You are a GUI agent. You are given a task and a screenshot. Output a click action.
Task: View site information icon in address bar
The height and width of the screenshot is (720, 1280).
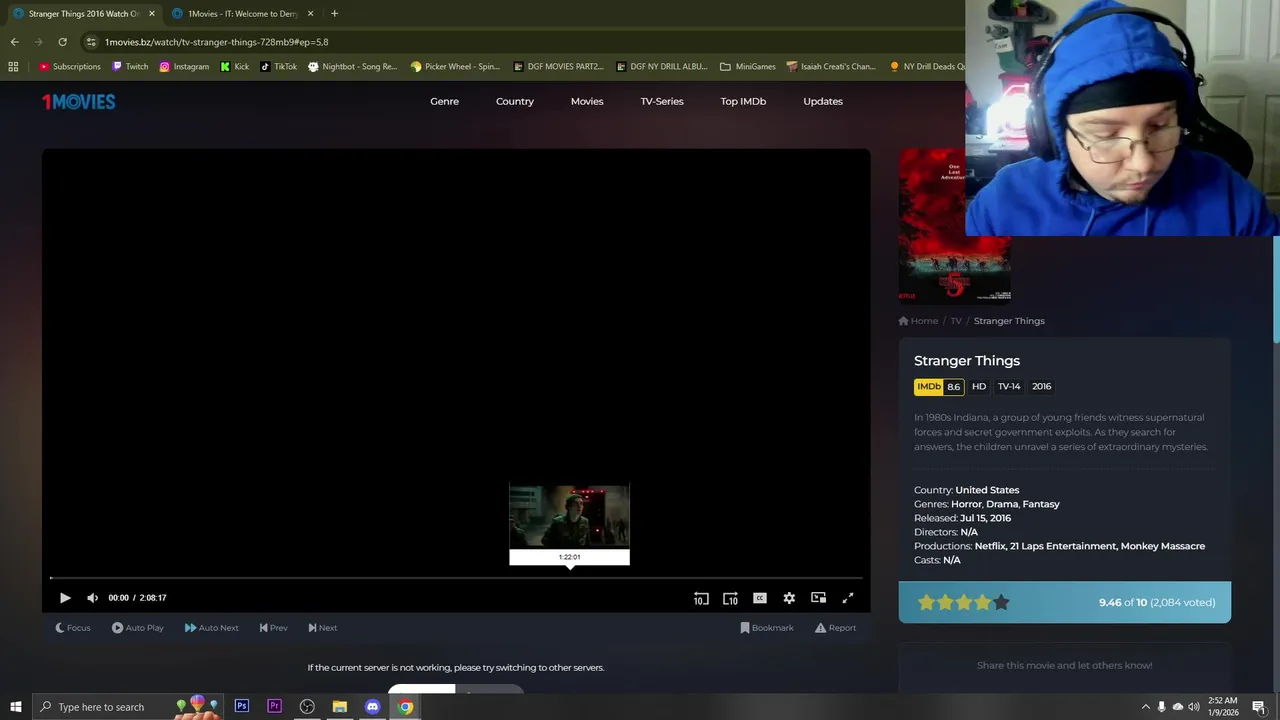pos(91,42)
